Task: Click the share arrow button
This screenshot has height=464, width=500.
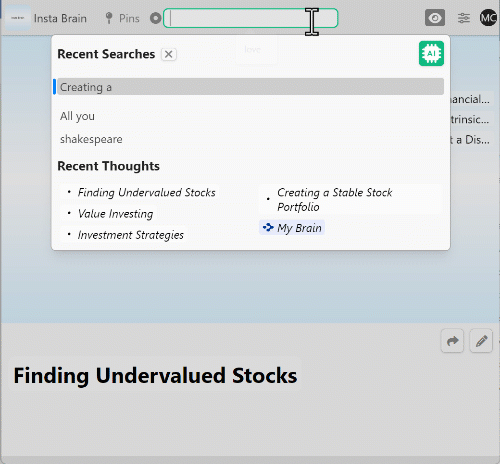Action: click(452, 341)
